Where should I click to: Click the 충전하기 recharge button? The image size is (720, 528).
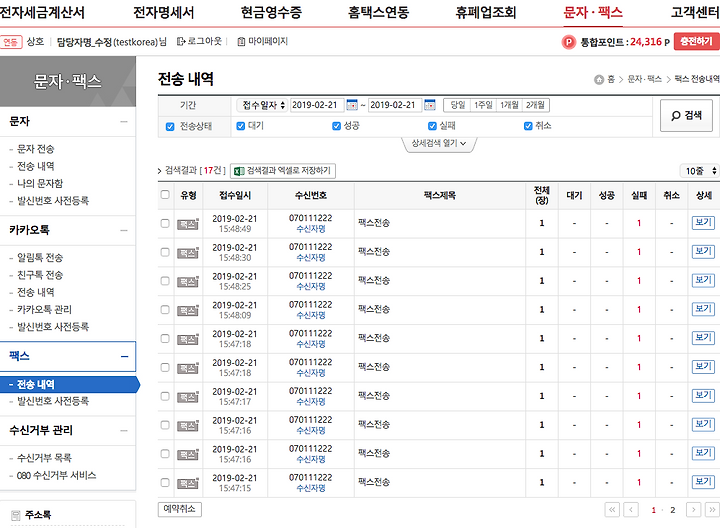[696, 41]
